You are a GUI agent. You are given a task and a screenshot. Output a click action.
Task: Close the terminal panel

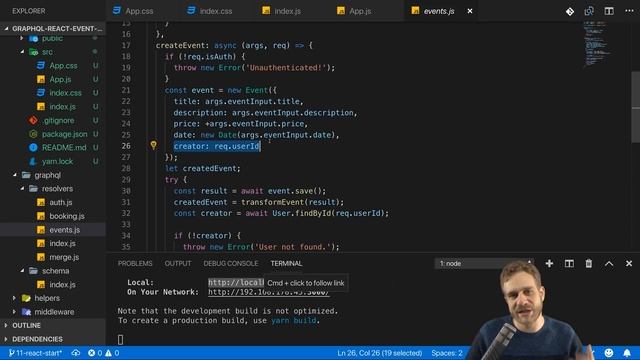click(629, 264)
